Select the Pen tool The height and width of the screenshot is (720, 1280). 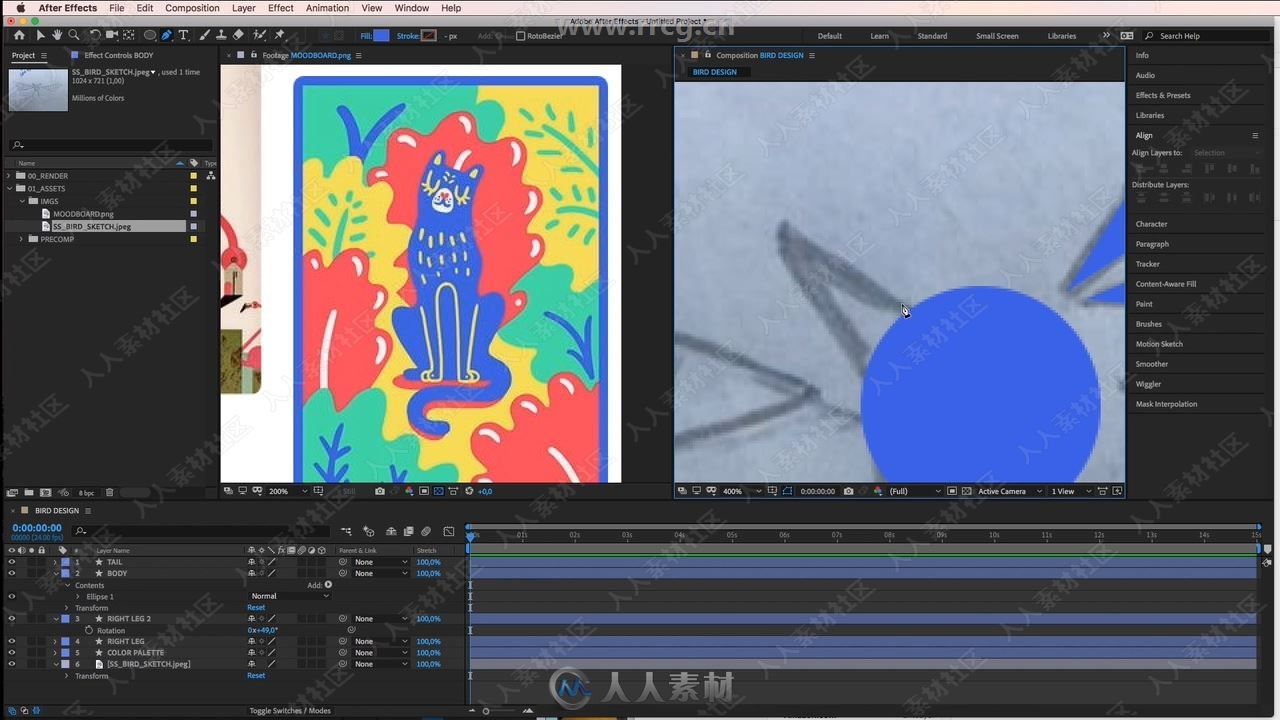click(x=167, y=35)
